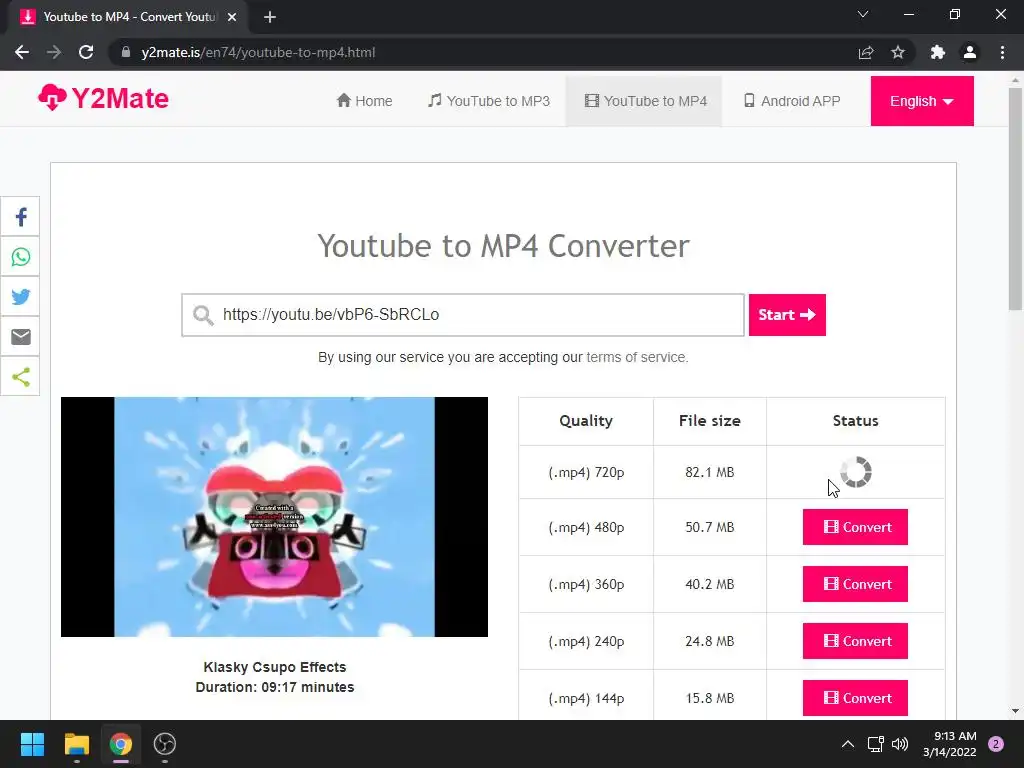The width and height of the screenshot is (1024, 768).
Task: Click the Start button
Action: (787, 315)
